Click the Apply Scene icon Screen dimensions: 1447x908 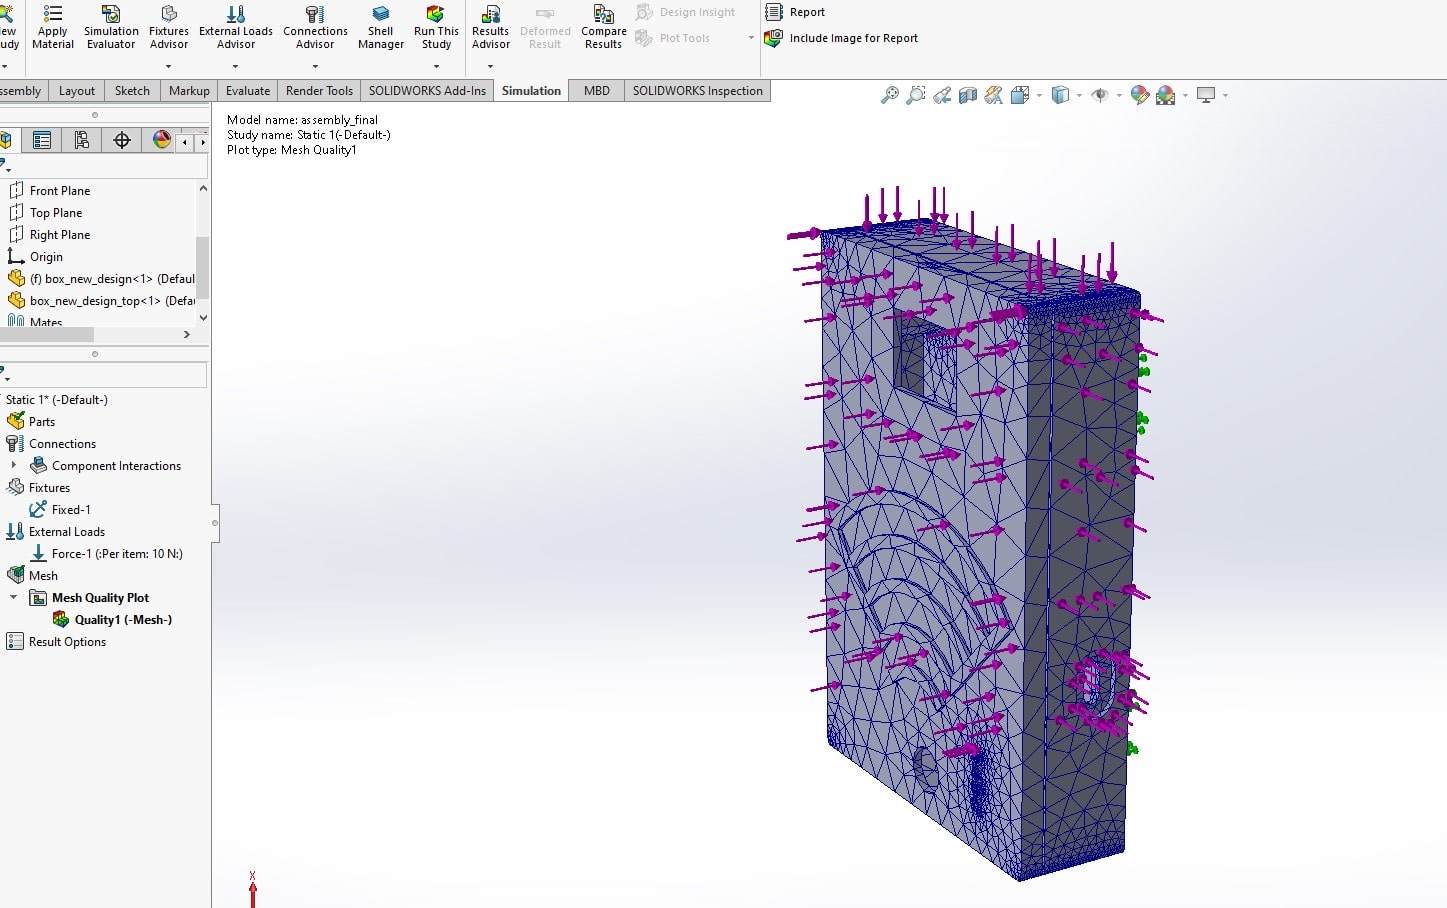1165,95
